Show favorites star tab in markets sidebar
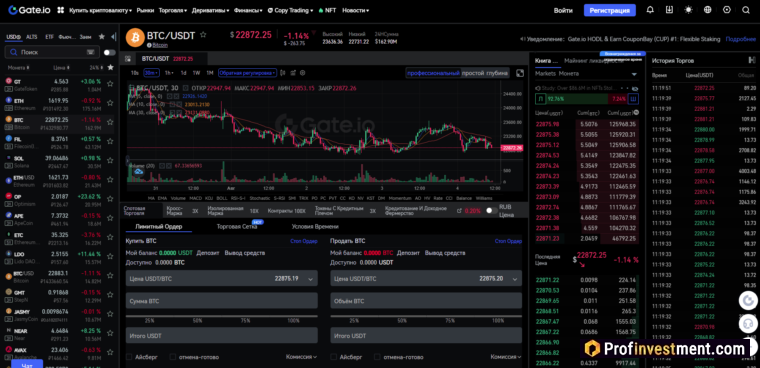 (101, 37)
